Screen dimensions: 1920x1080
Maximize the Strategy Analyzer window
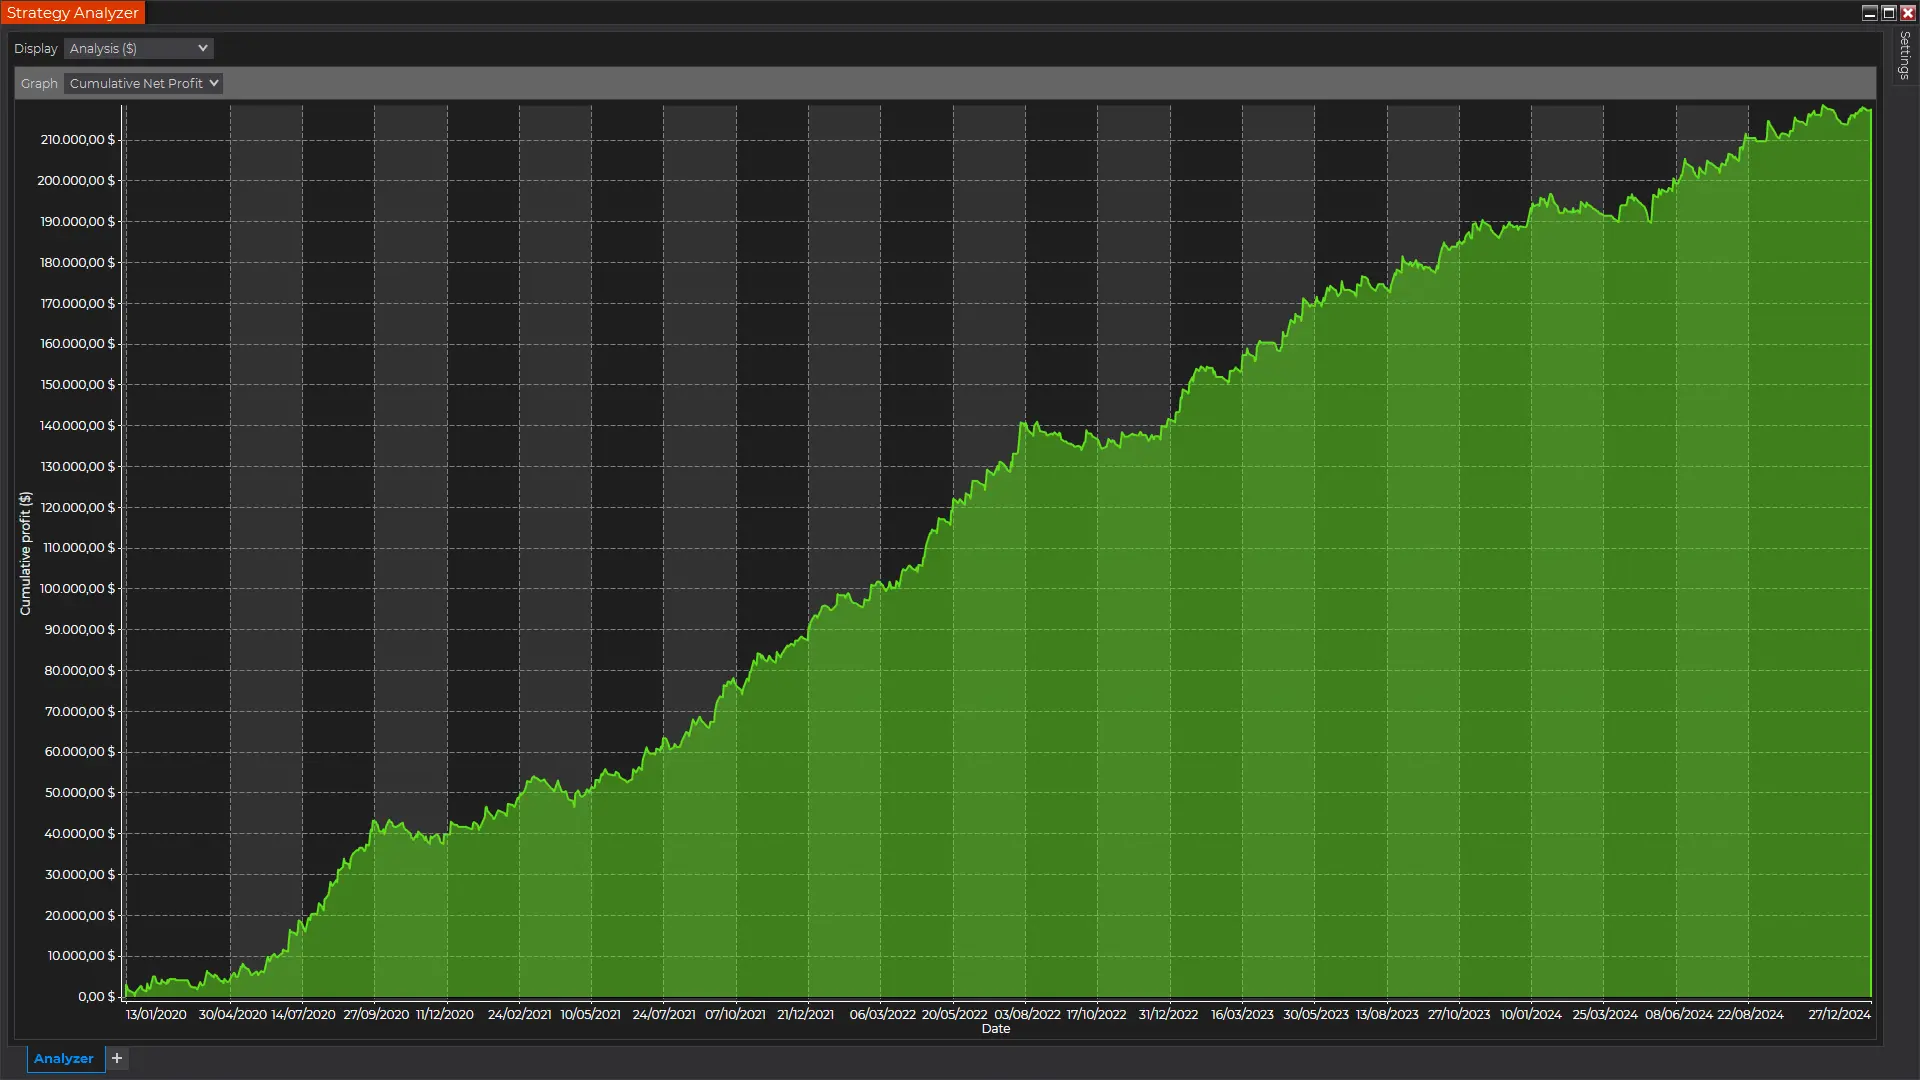coord(1889,13)
